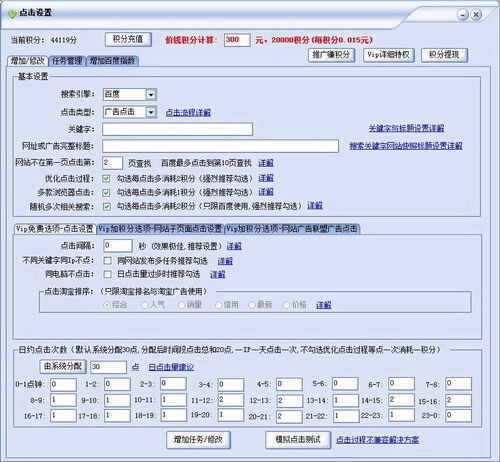Click 增加任务/修改 button
Viewport: 500px width, 462px height.
pos(198,440)
